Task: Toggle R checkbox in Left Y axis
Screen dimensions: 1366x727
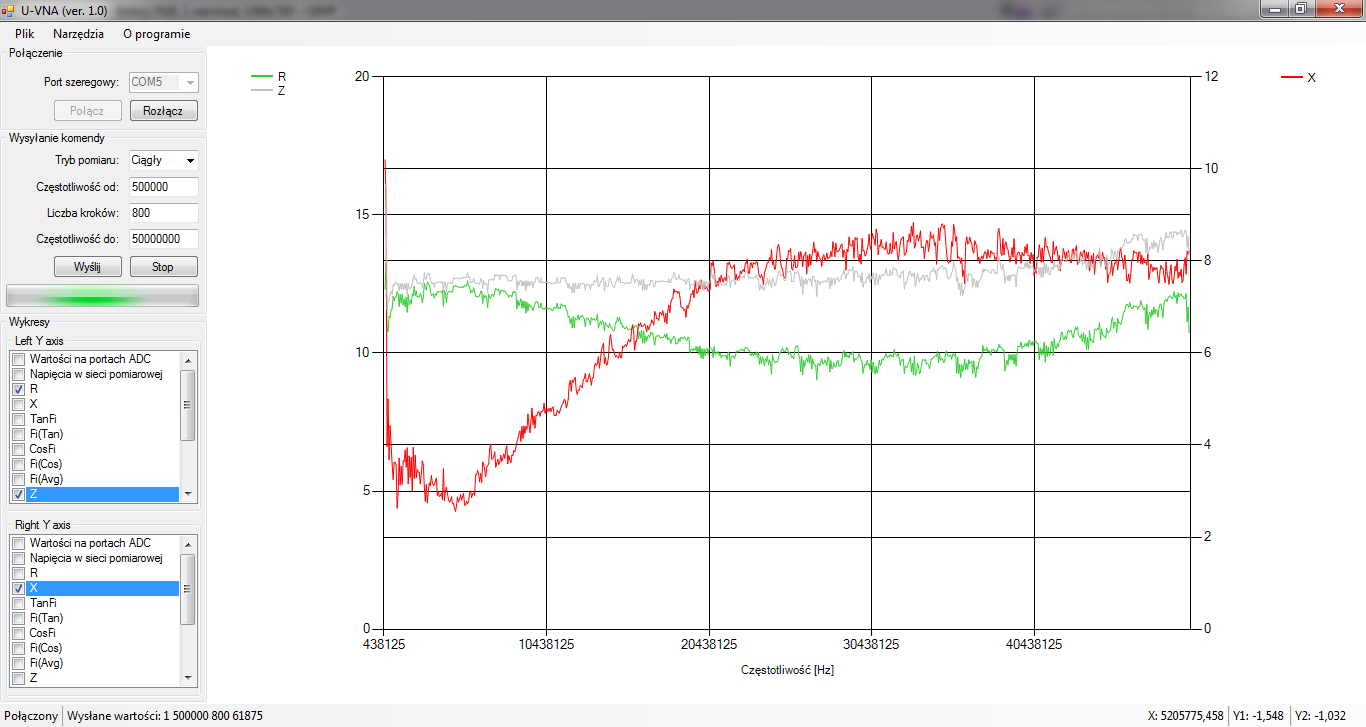Action: 18,389
